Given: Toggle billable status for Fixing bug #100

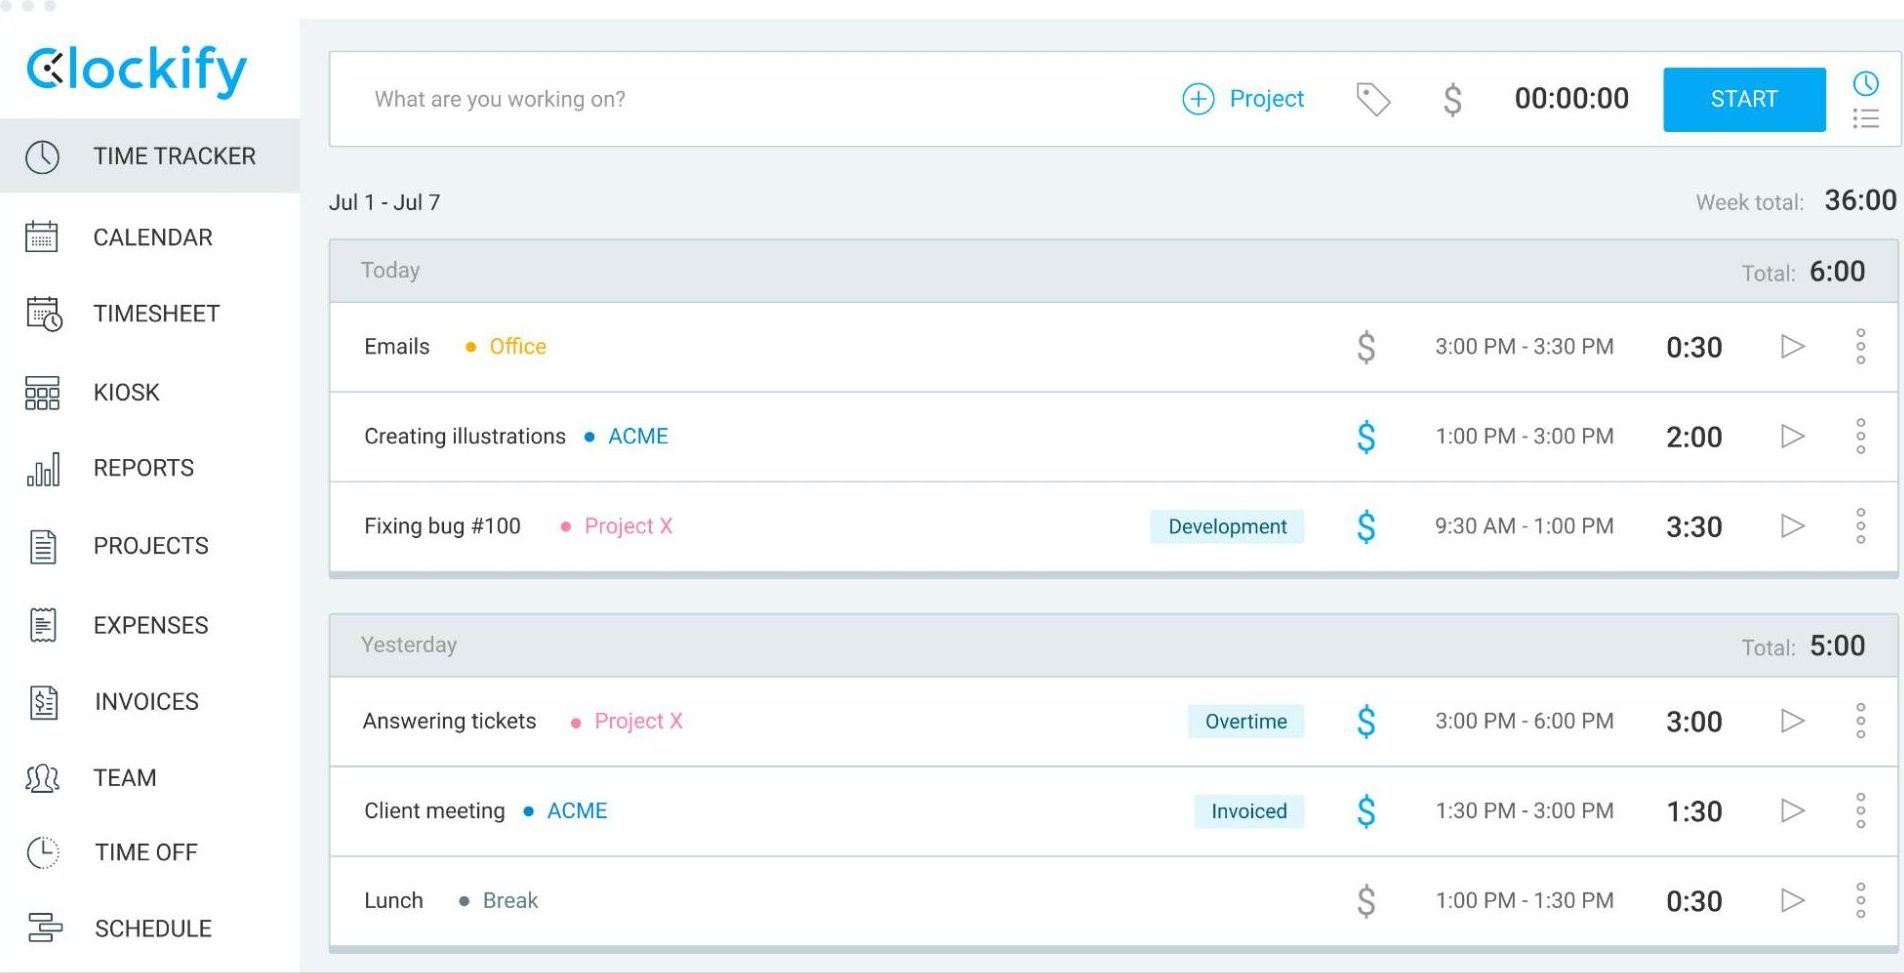Looking at the screenshot, I should tap(1366, 527).
